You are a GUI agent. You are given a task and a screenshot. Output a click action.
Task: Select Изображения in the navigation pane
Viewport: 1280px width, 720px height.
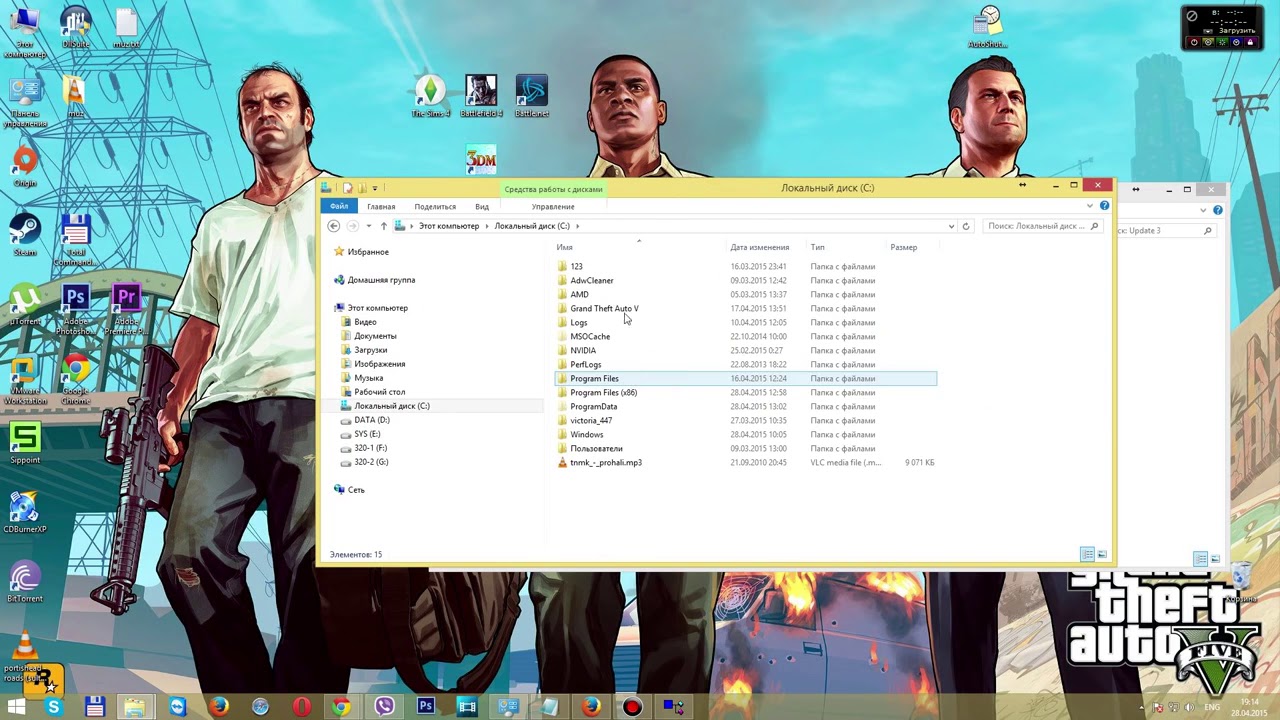point(379,364)
